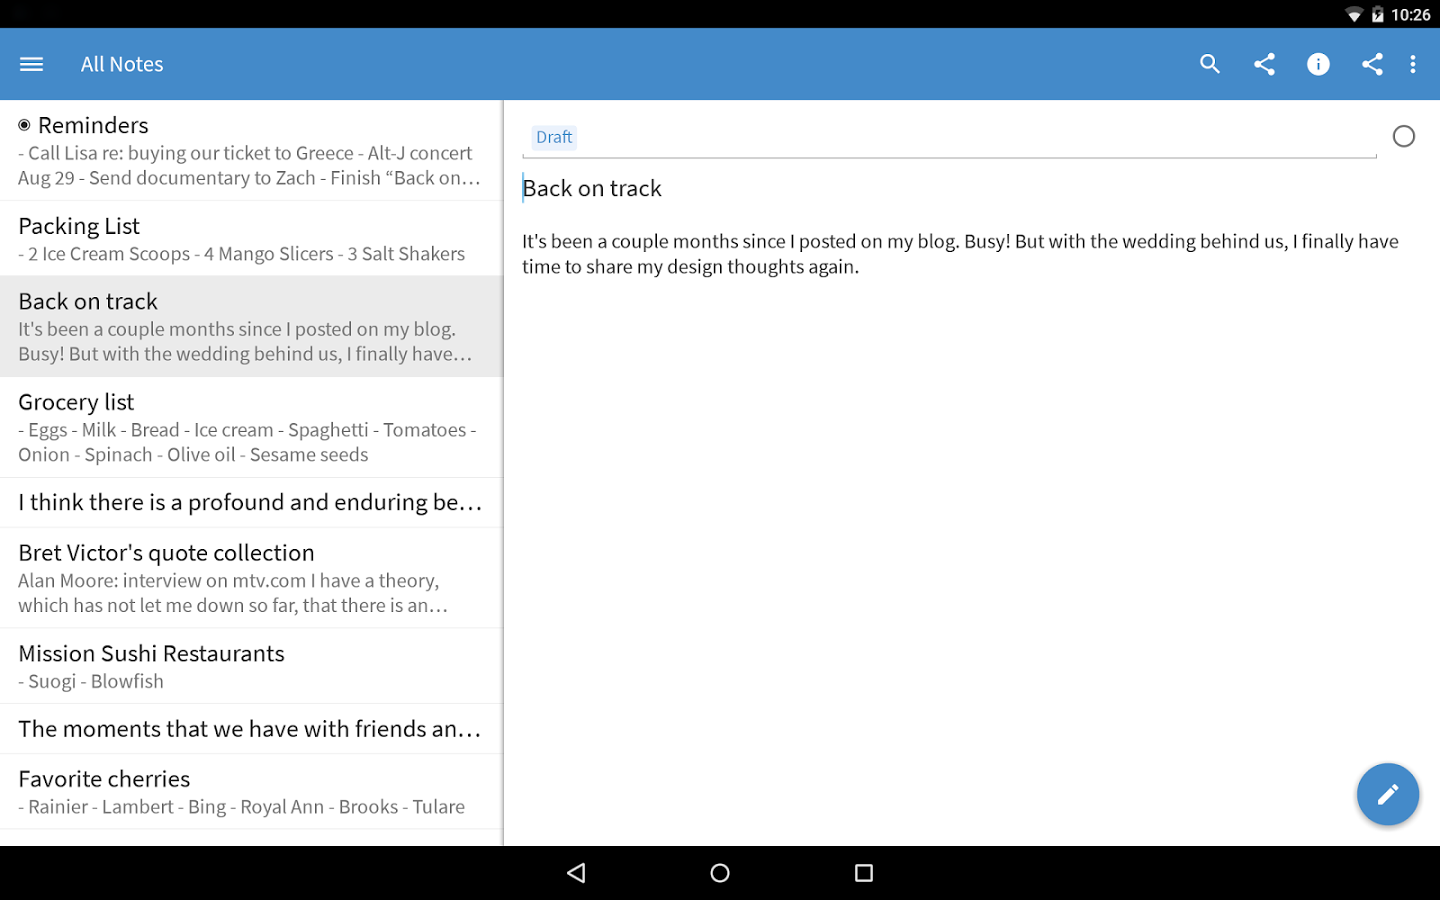Image resolution: width=1440 pixels, height=900 pixels.
Task: Toggle the pin circle on the open note
Action: 1404,135
